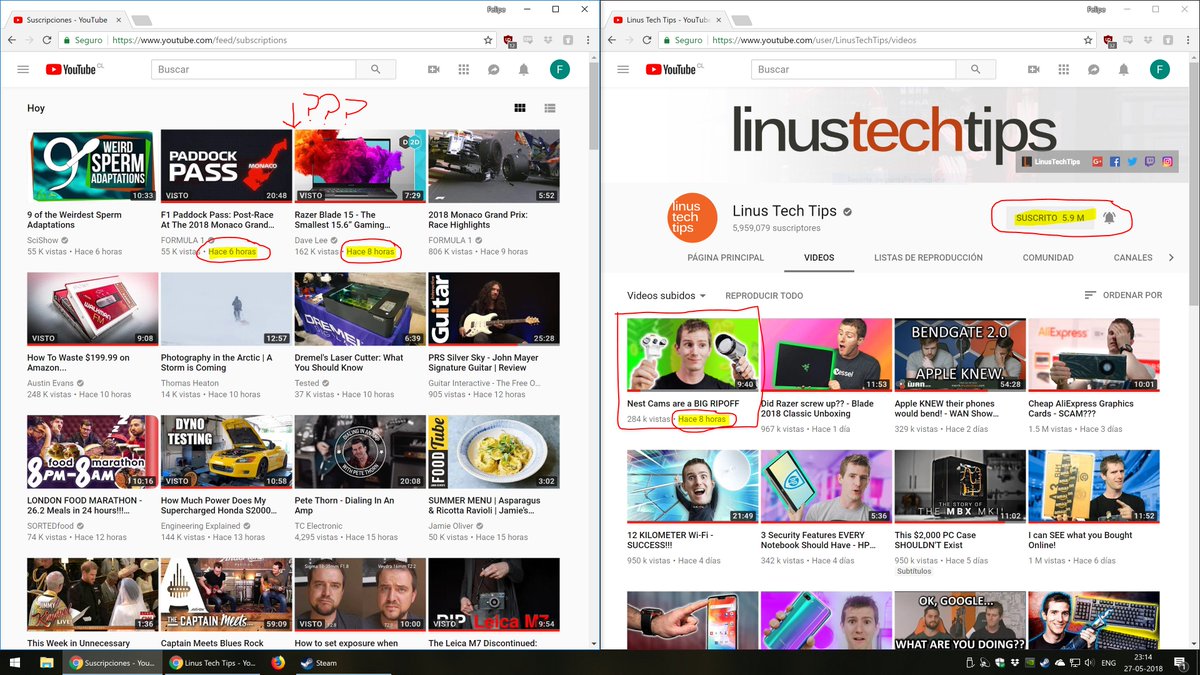Click the YouTube logo in Subscriptions window
Viewport: 1200px width, 675px height.
(73, 69)
